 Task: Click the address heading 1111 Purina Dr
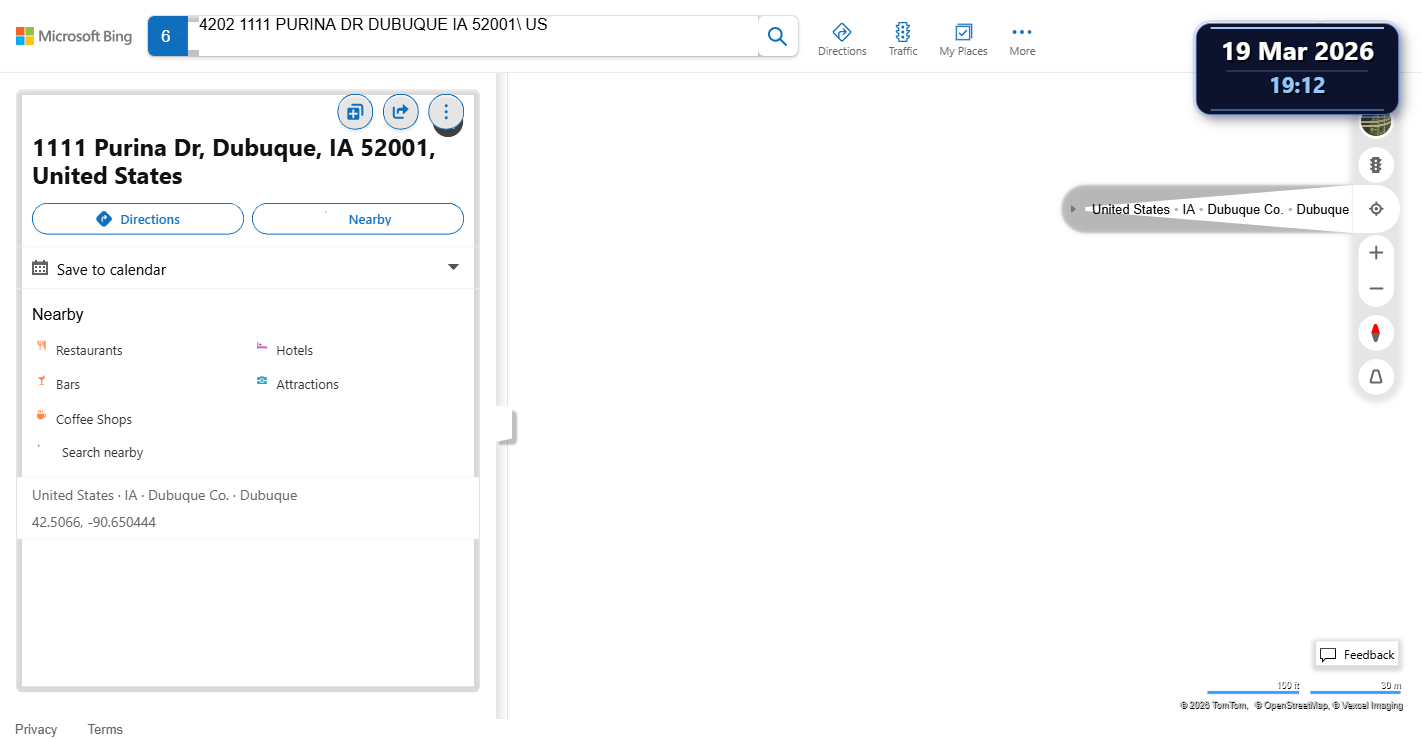(233, 162)
